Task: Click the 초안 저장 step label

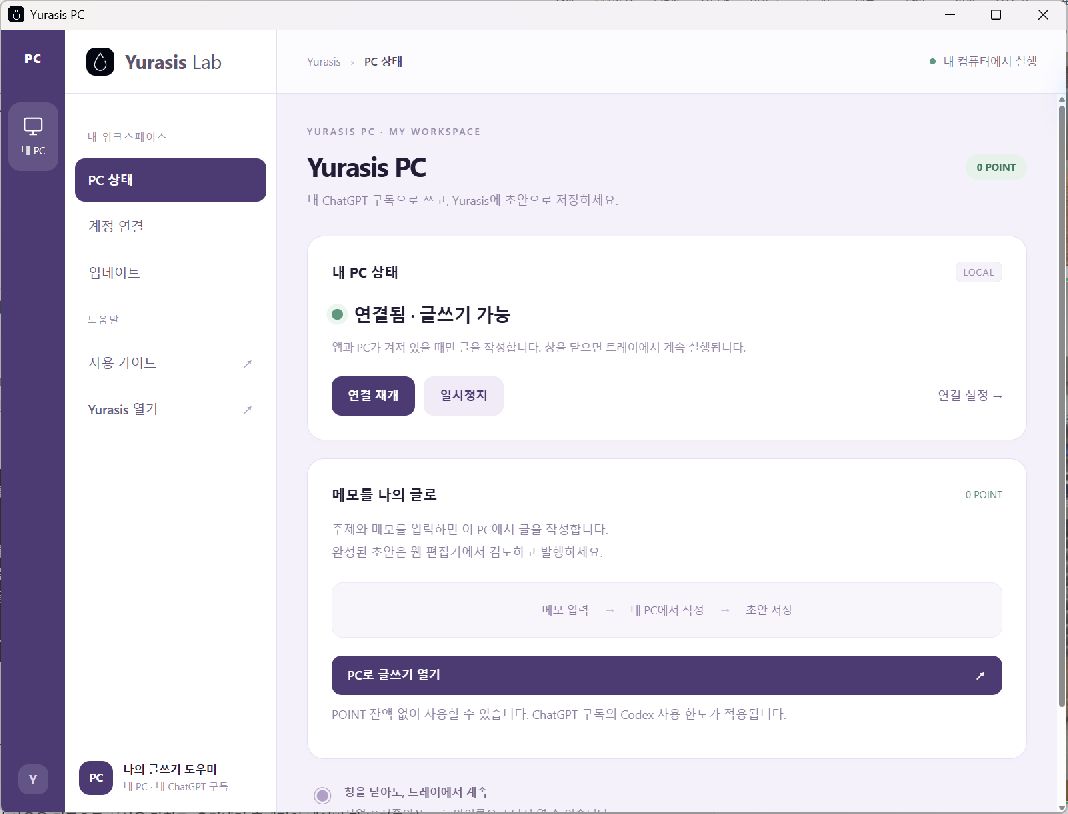Action: click(x=768, y=610)
